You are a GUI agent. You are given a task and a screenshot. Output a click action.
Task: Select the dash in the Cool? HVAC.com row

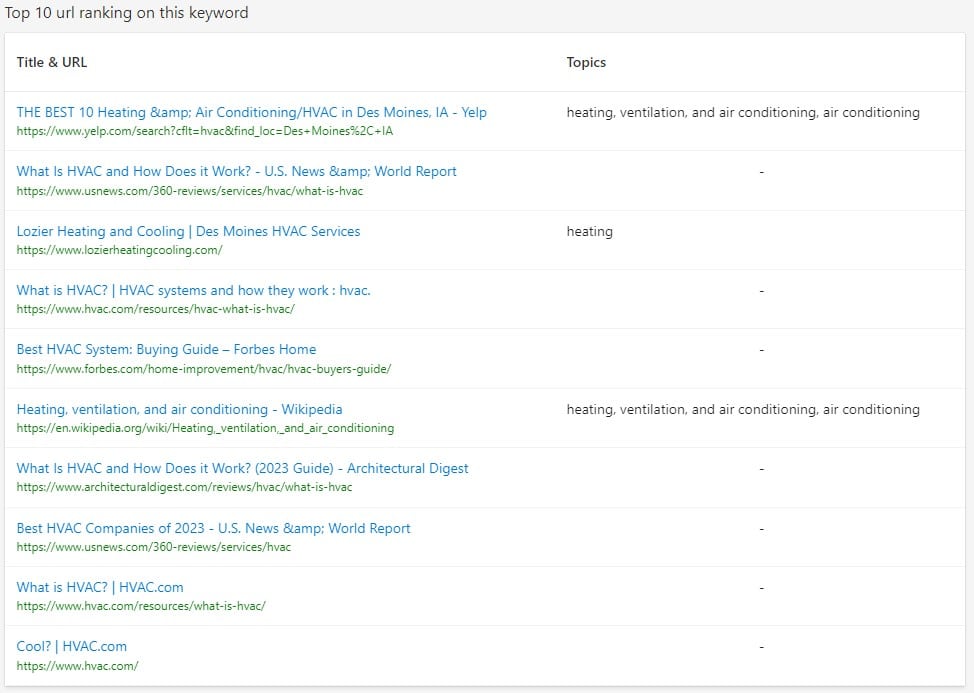tap(762, 647)
